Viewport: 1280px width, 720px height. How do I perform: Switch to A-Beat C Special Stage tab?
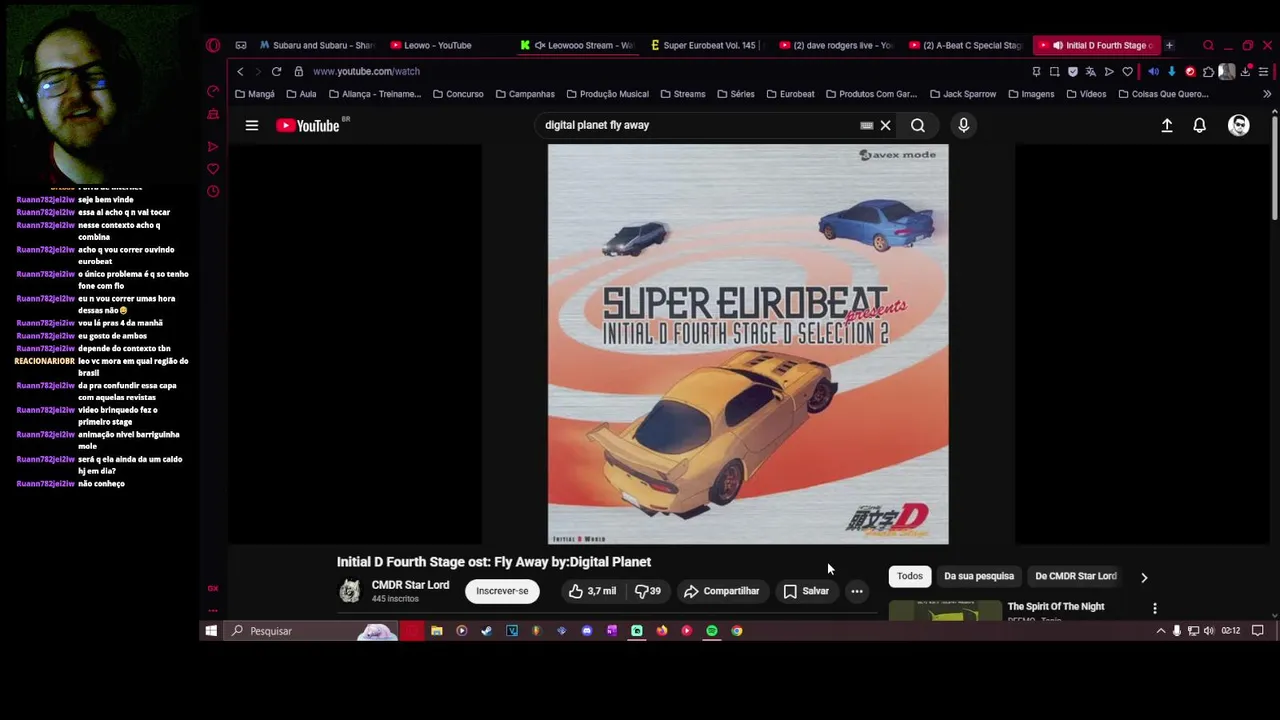coord(965,45)
